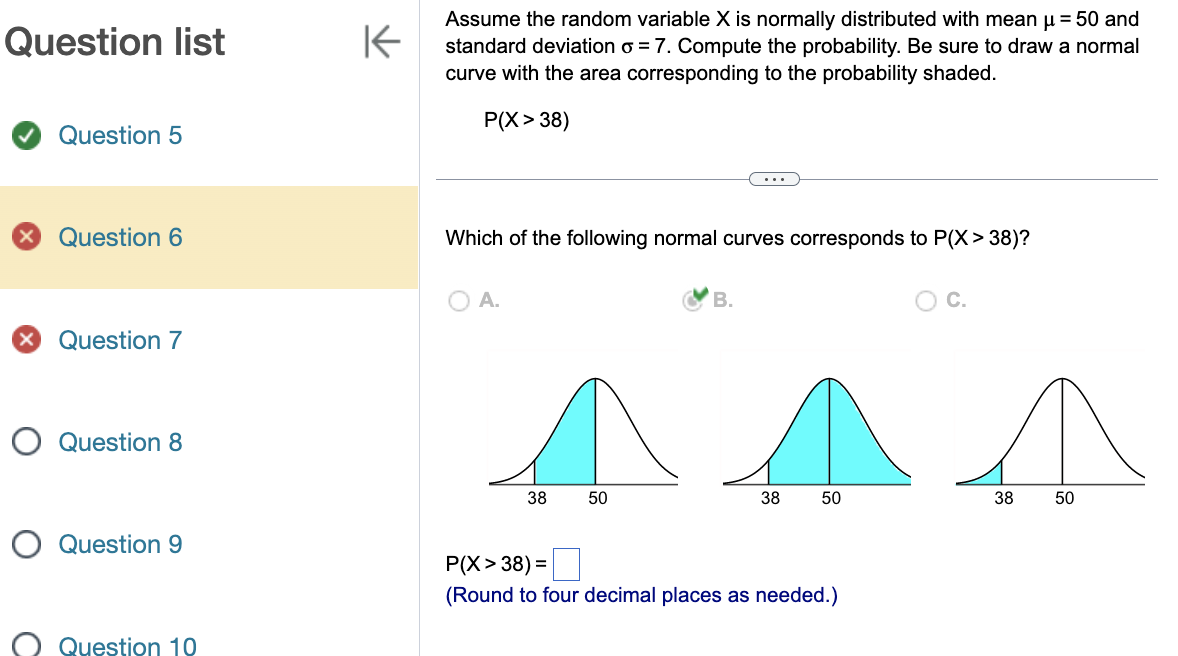The width and height of the screenshot is (1178, 656).
Task: Open Question 8 link
Action: (120, 442)
